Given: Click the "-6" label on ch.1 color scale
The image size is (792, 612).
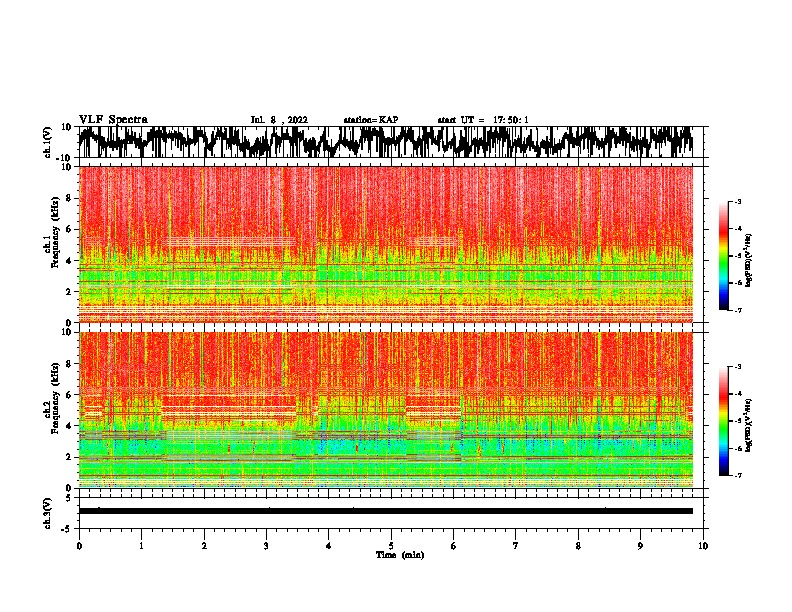Looking at the screenshot, I should 738,283.
